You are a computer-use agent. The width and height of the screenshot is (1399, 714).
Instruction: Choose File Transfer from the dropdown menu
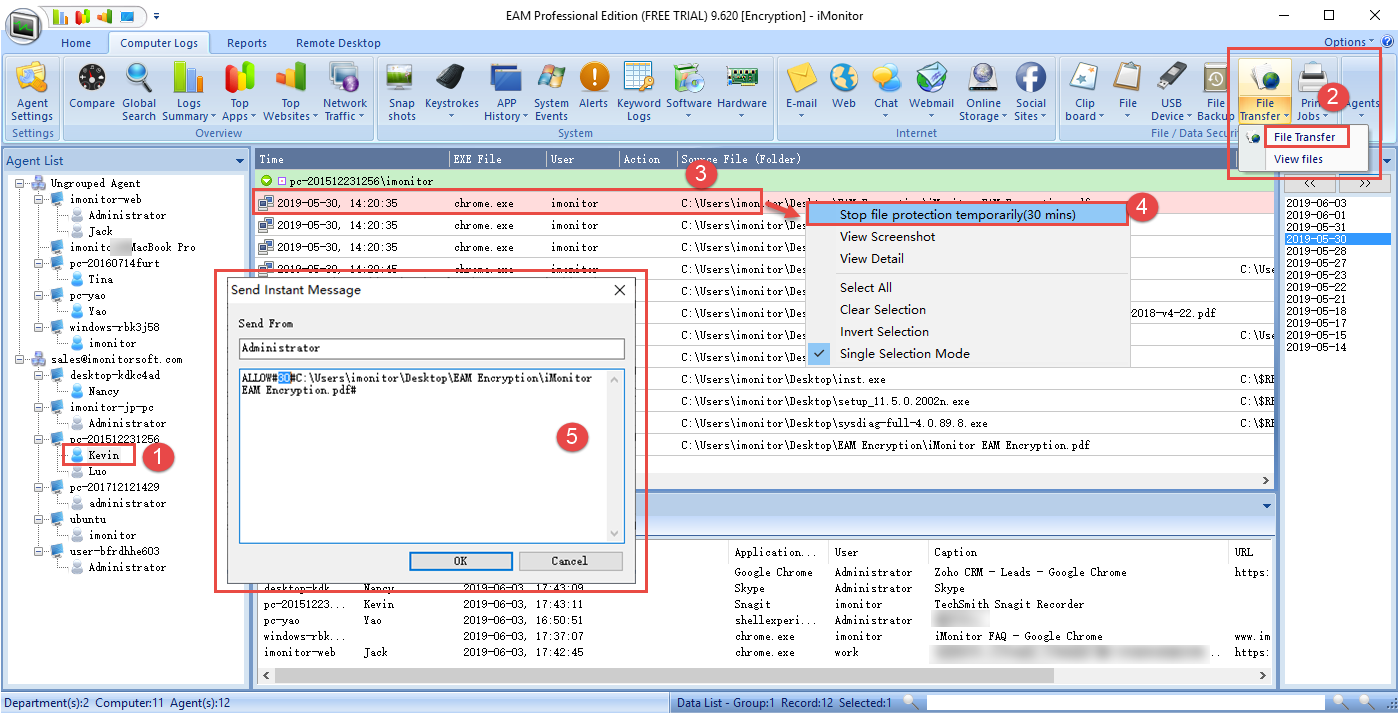[1304, 137]
